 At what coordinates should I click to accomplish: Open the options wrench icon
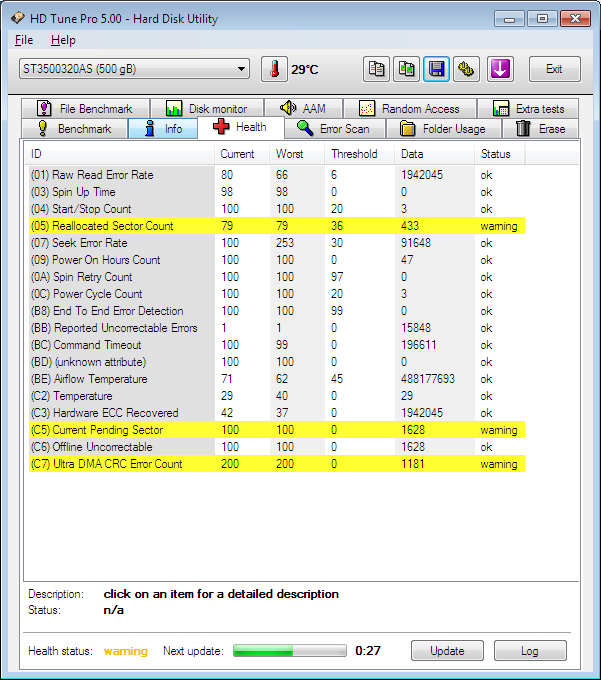click(466, 69)
